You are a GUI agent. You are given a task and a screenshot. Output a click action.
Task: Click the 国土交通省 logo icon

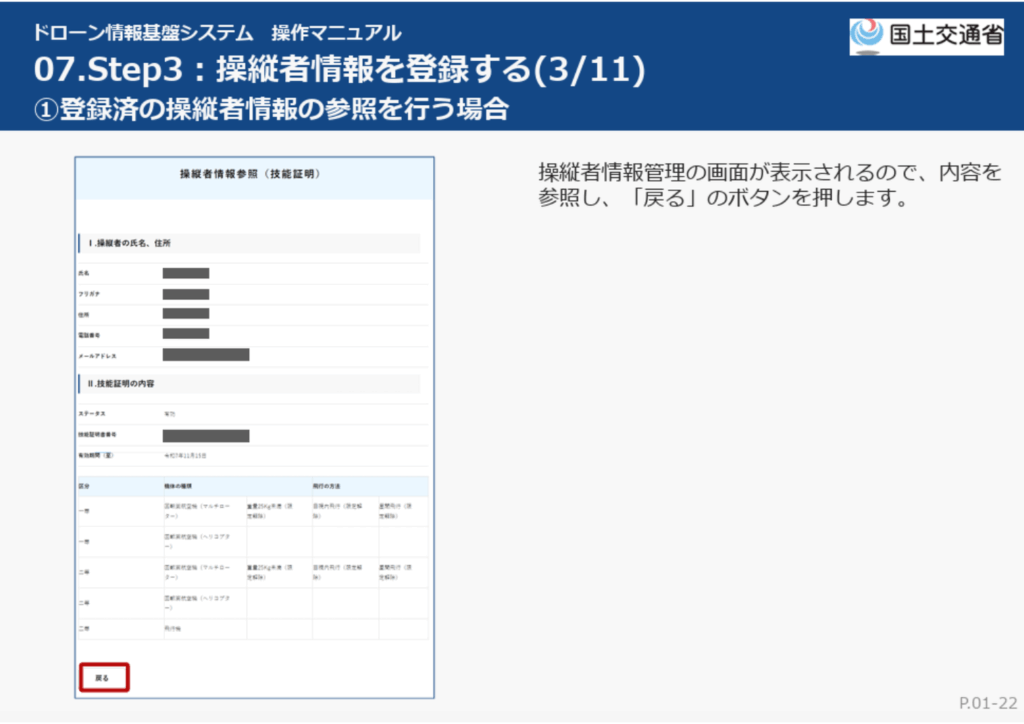point(866,34)
